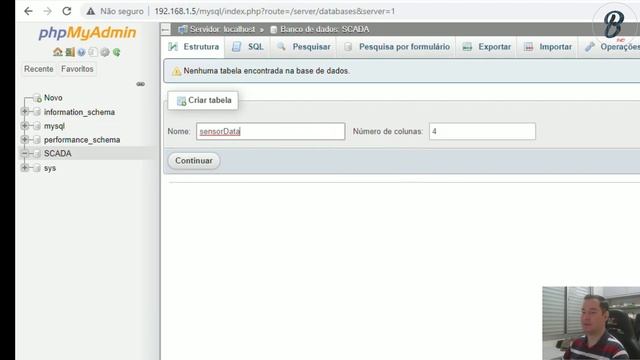Select the SCADA database
This screenshot has width=640, height=360.
[x=58, y=153]
